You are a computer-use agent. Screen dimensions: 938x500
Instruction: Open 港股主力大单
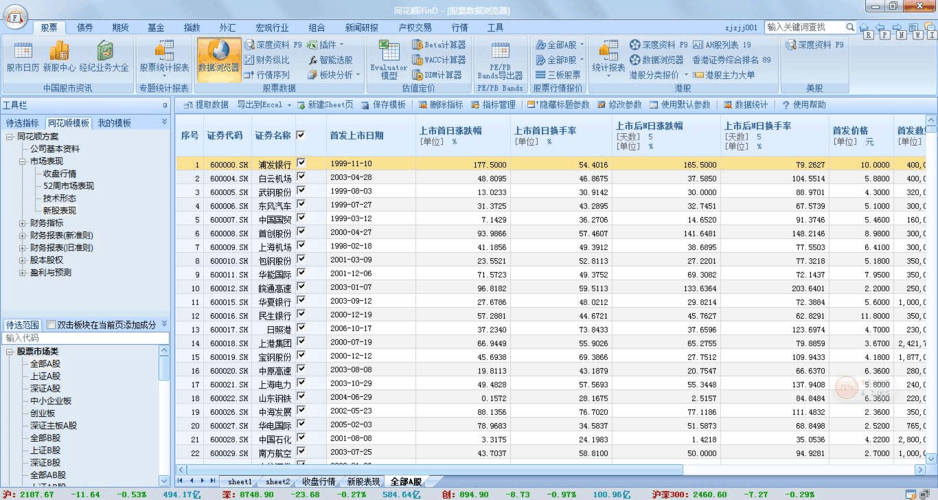723,75
